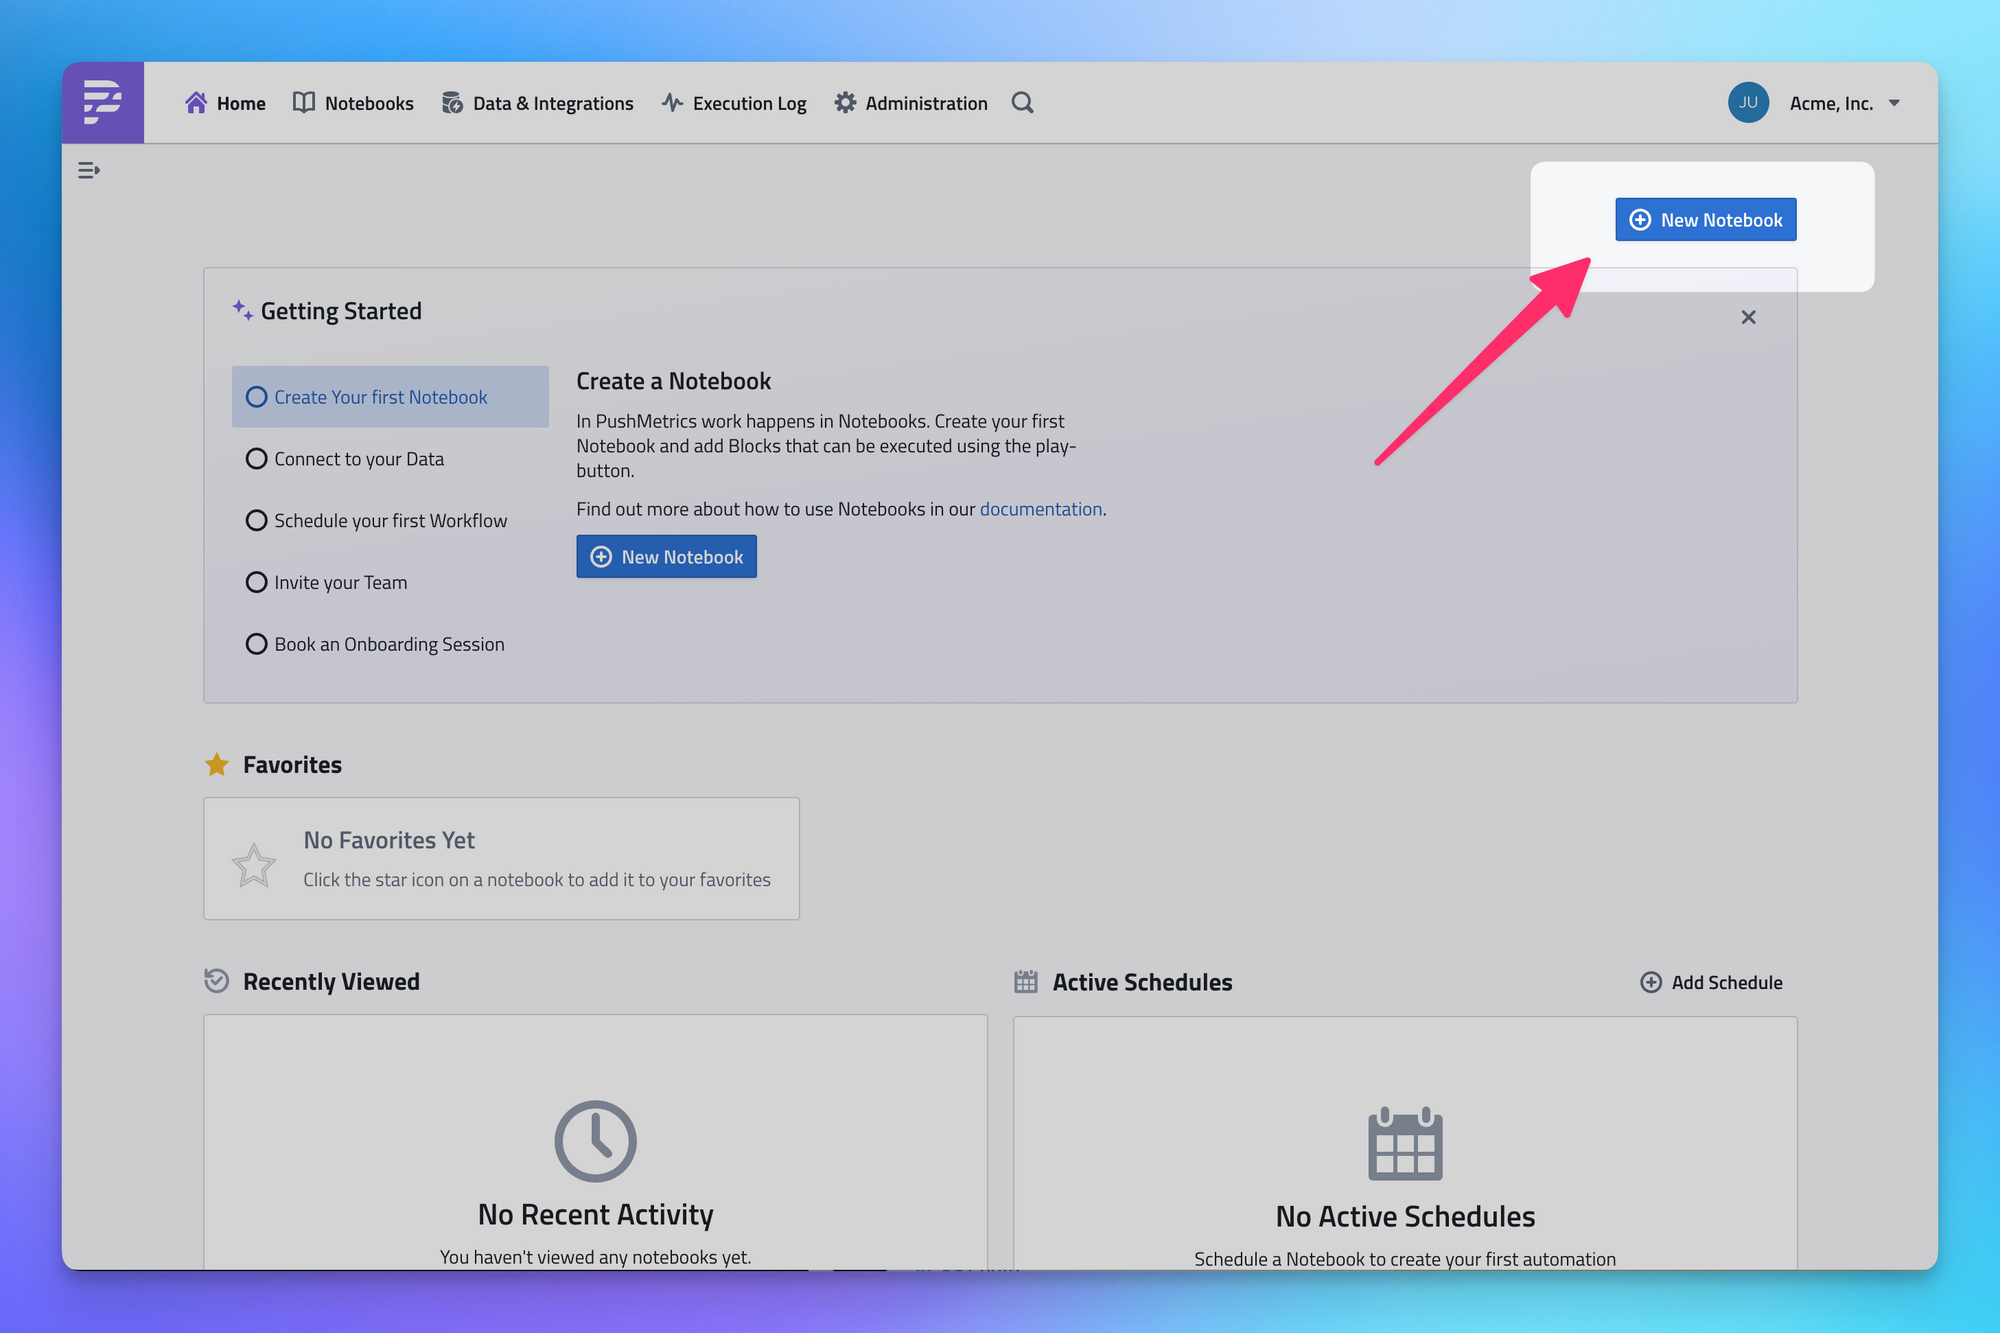Select the Connect to your Data step
The width and height of the screenshot is (2000, 1333).
point(358,459)
